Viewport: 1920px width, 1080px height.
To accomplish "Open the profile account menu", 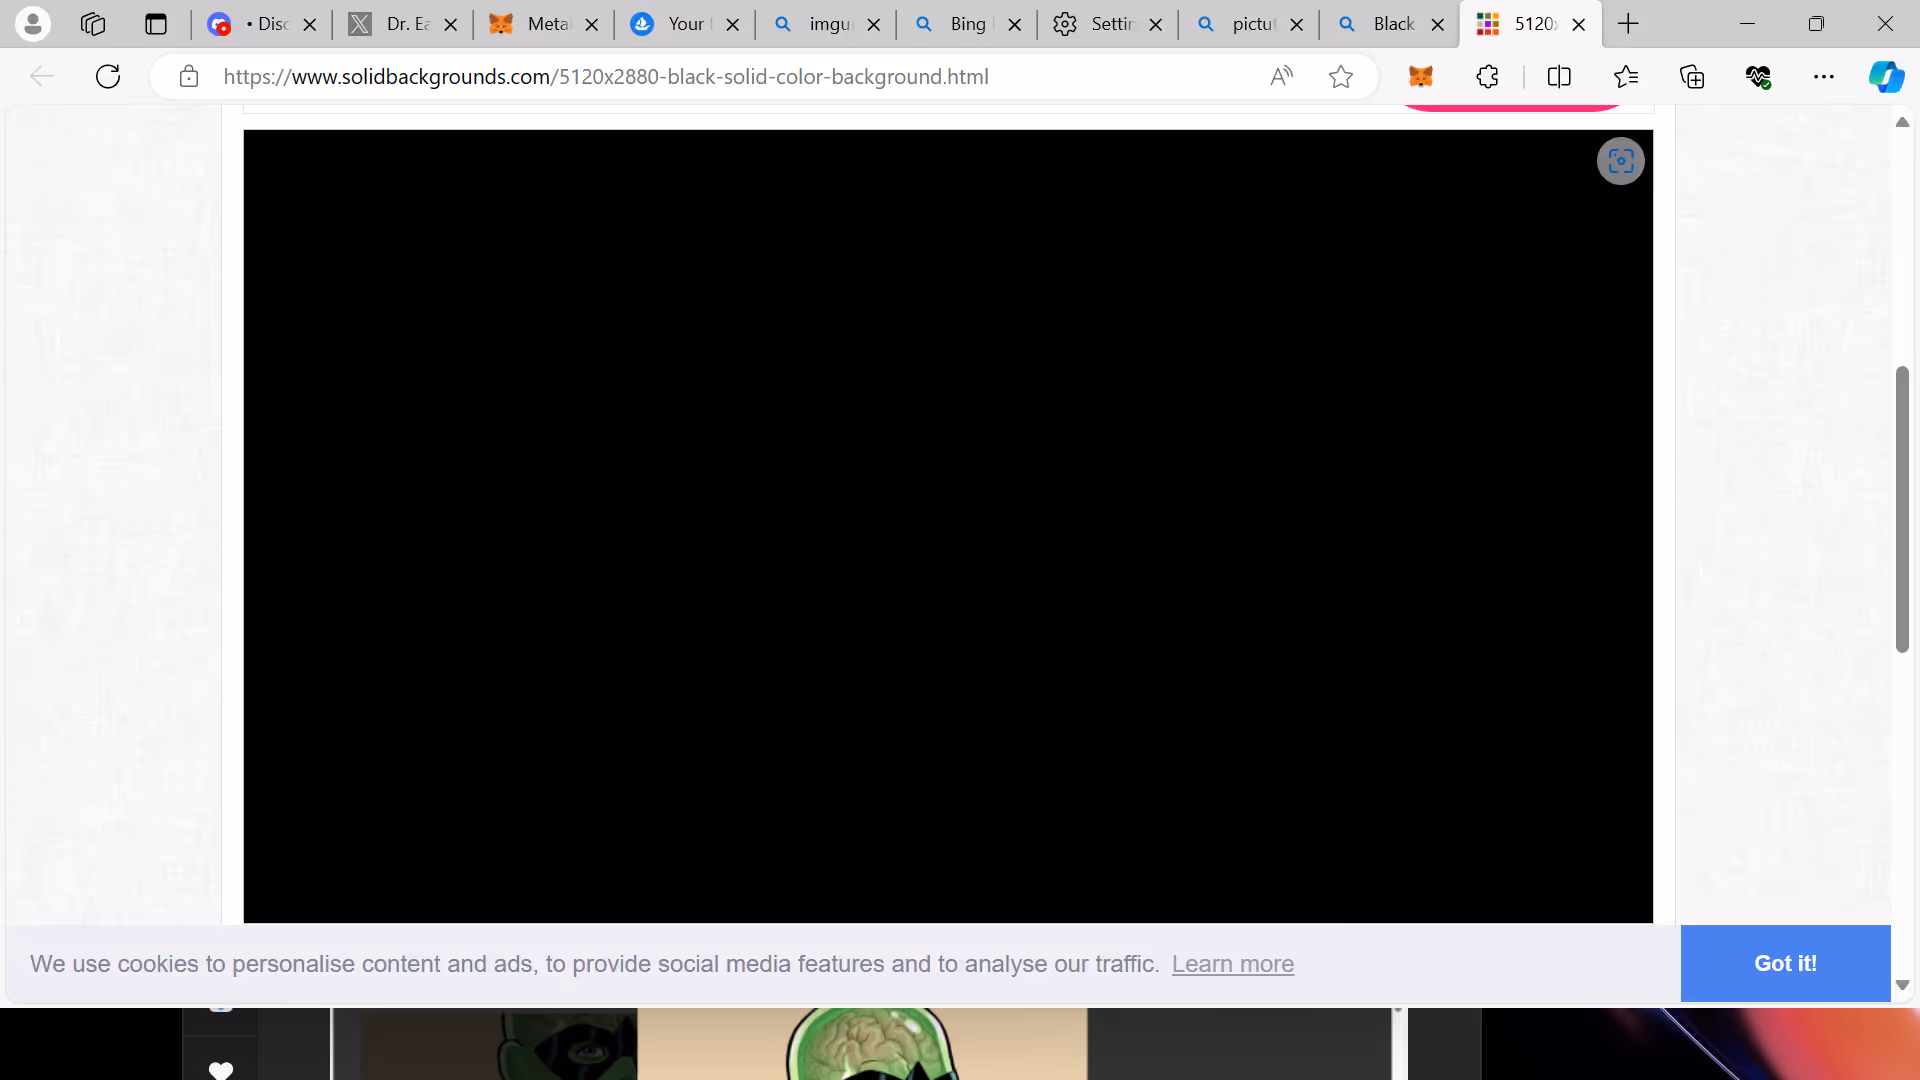I will click(33, 24).
